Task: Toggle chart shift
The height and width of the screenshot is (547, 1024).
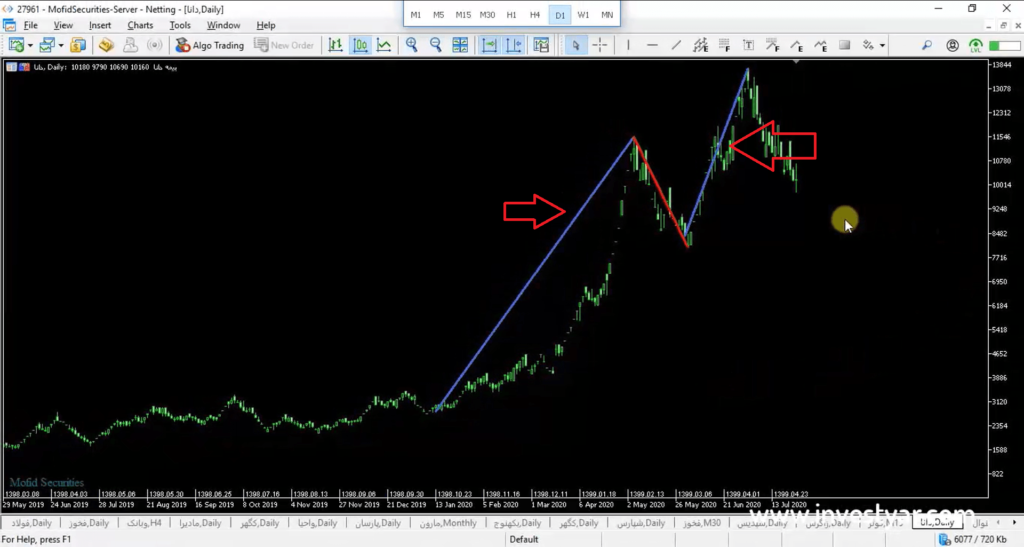Action: pos(514,45)
